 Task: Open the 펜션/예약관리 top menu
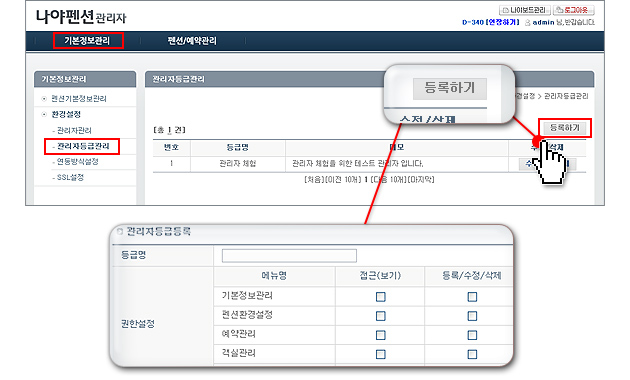pos(192,41)
